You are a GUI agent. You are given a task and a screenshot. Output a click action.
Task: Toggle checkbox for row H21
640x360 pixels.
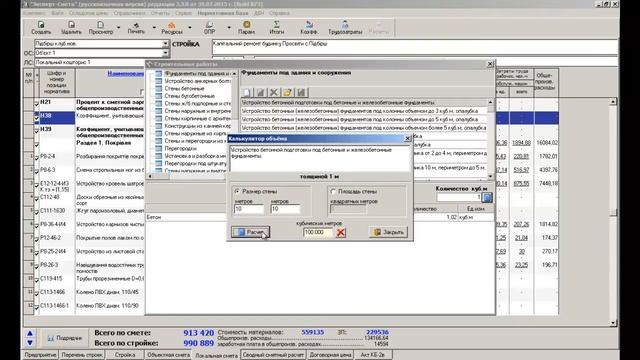(x=37, y=104)
